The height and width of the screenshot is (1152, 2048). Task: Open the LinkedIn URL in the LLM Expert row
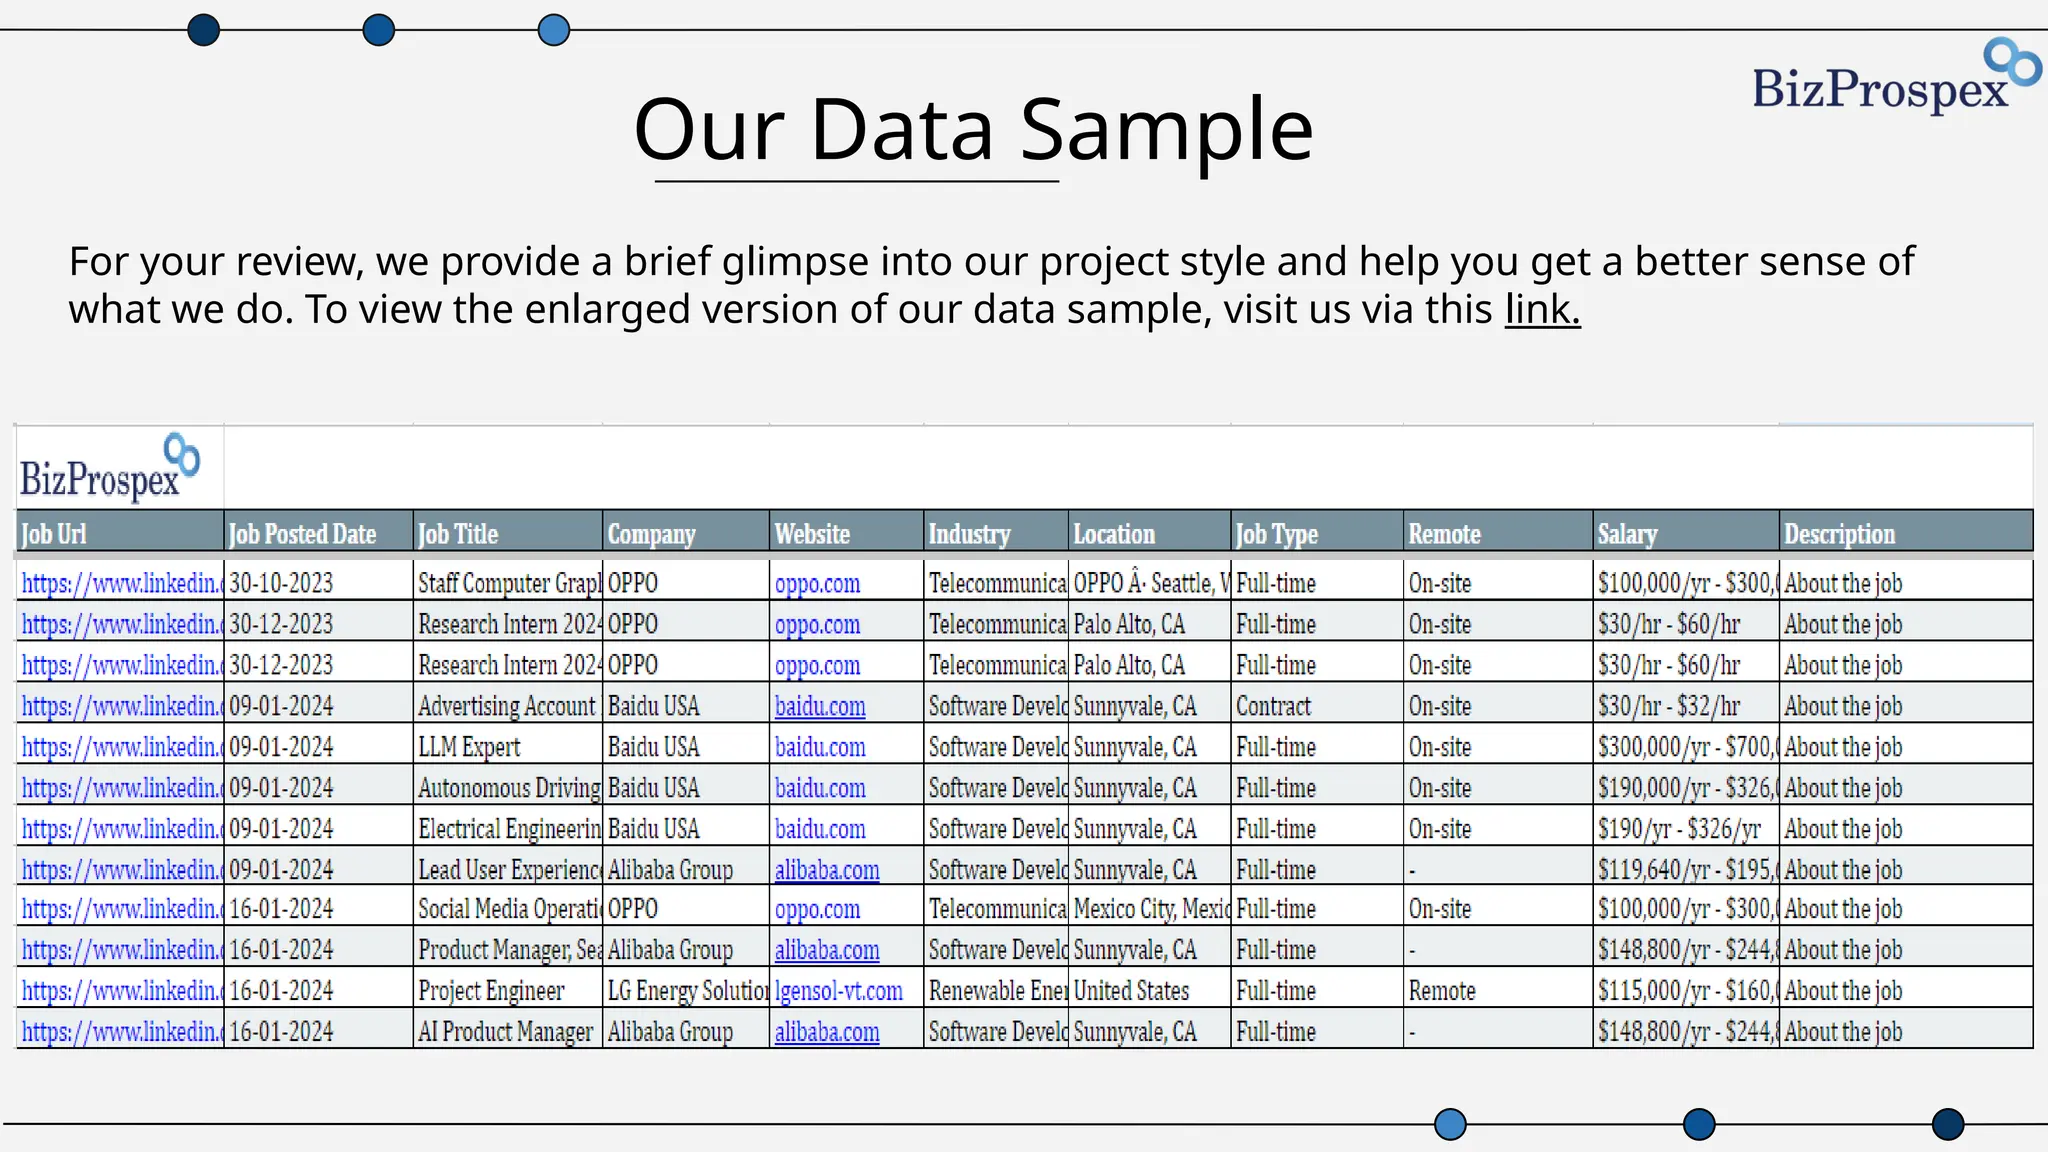pyautogui.click(x=121, y=747)
